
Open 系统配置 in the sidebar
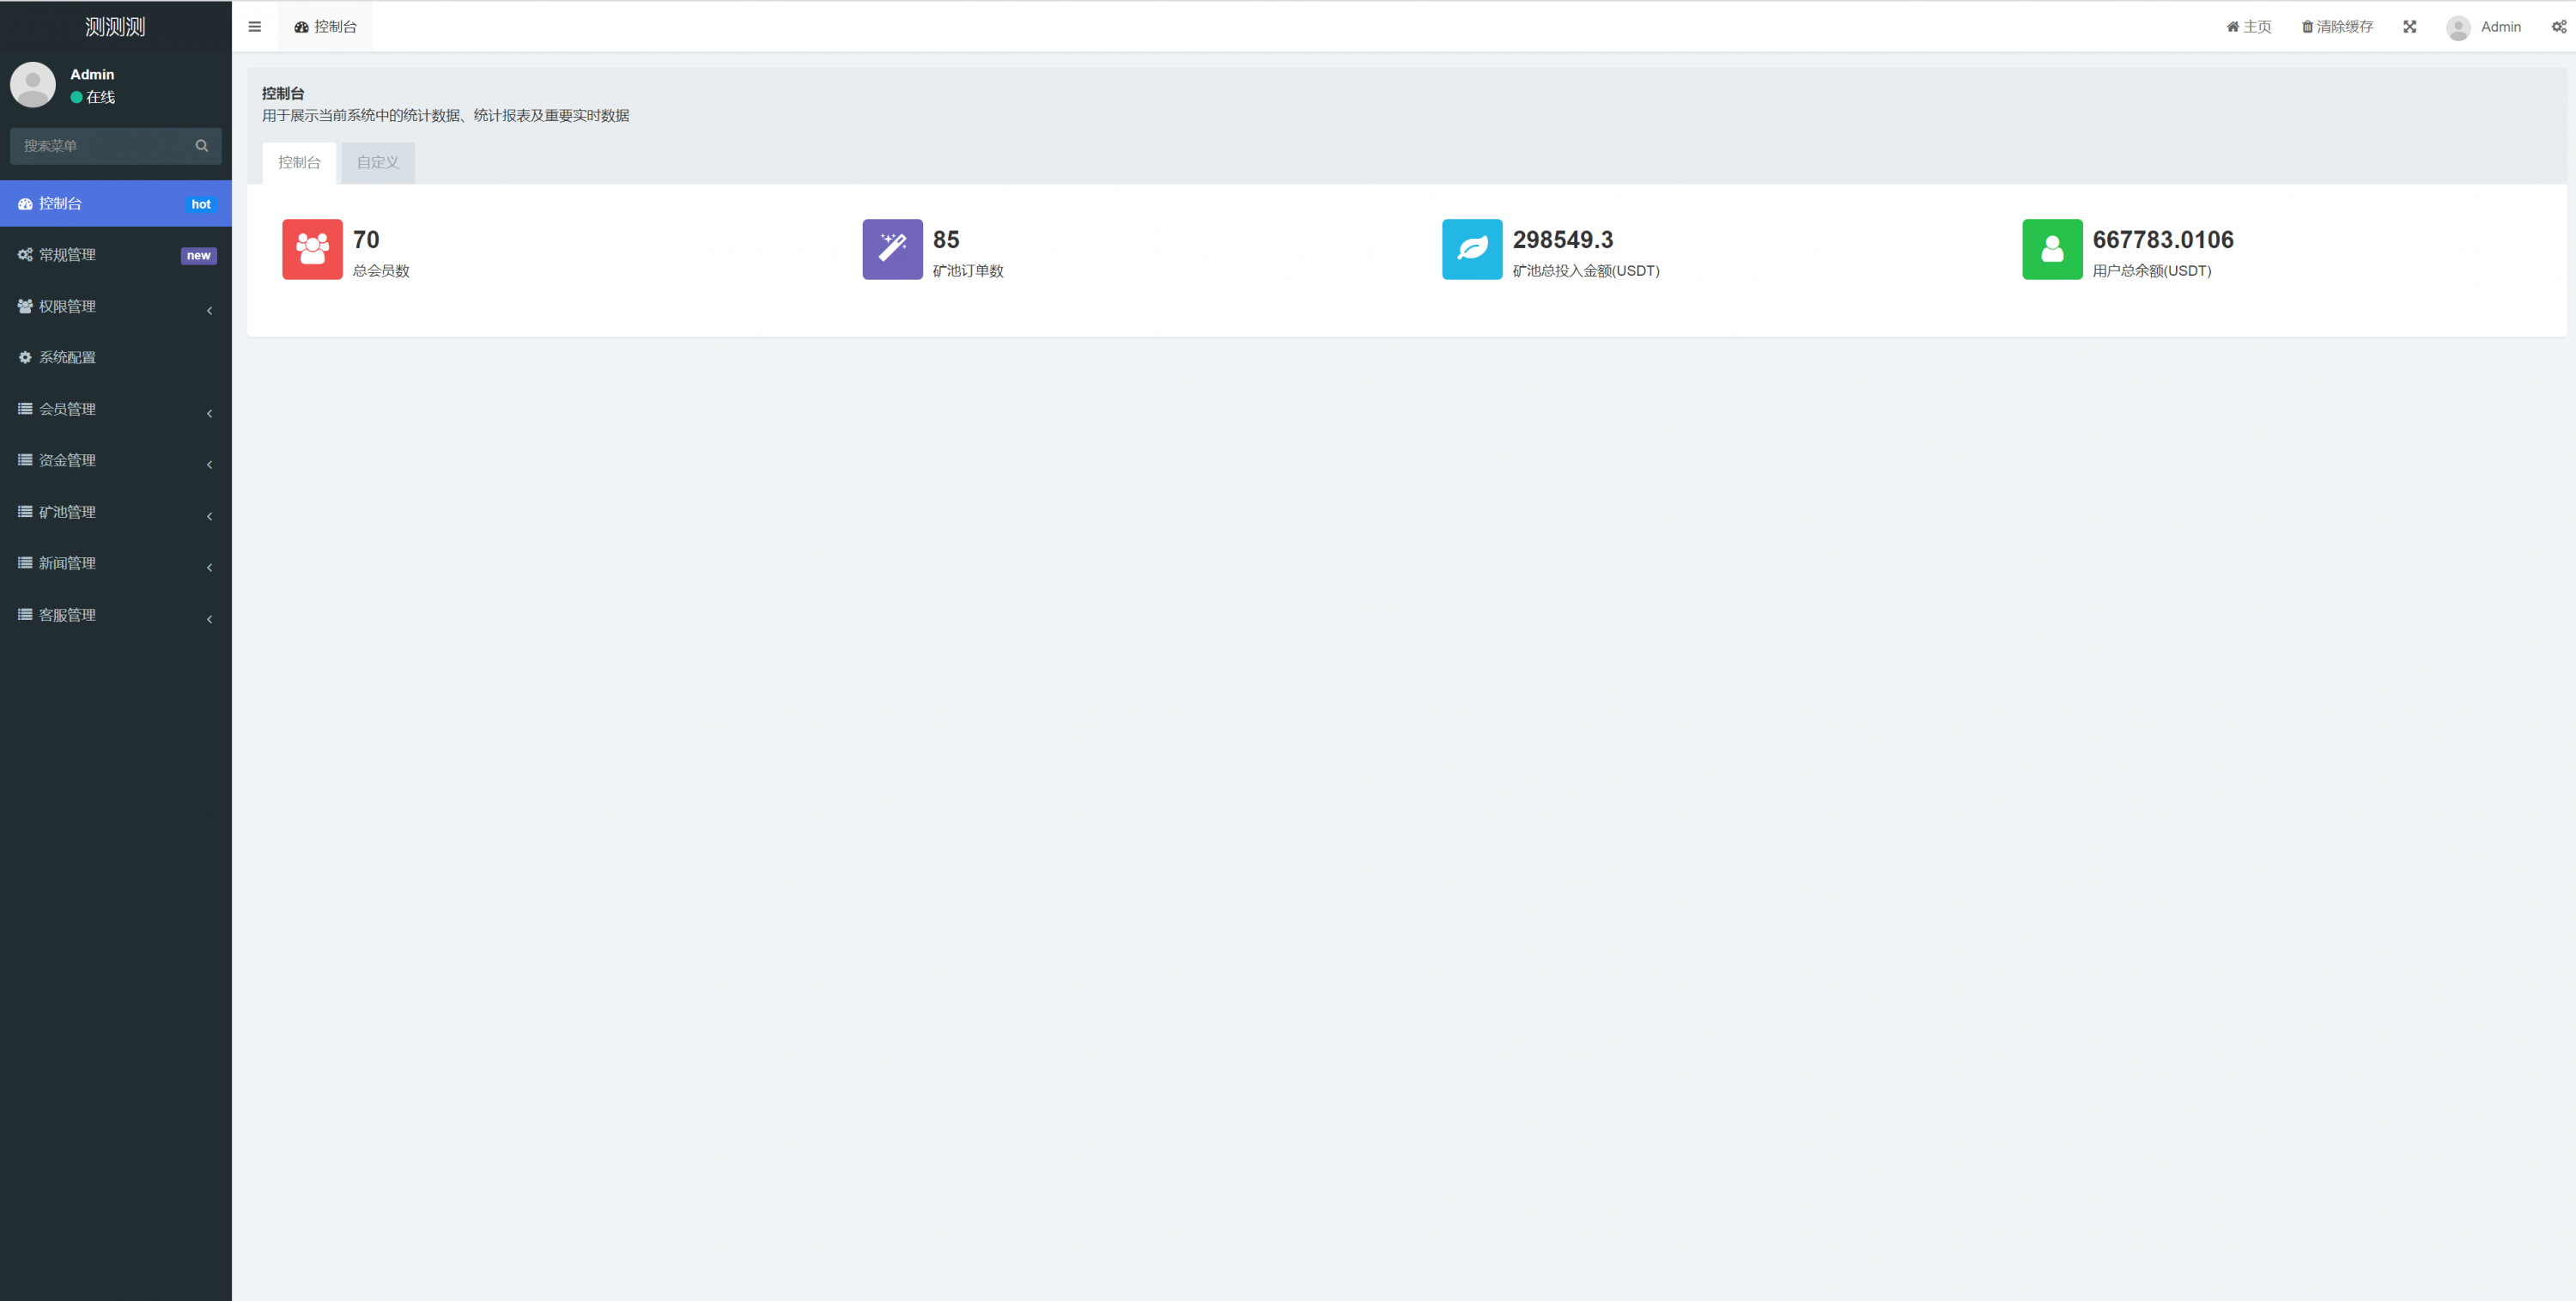[68, 358]
